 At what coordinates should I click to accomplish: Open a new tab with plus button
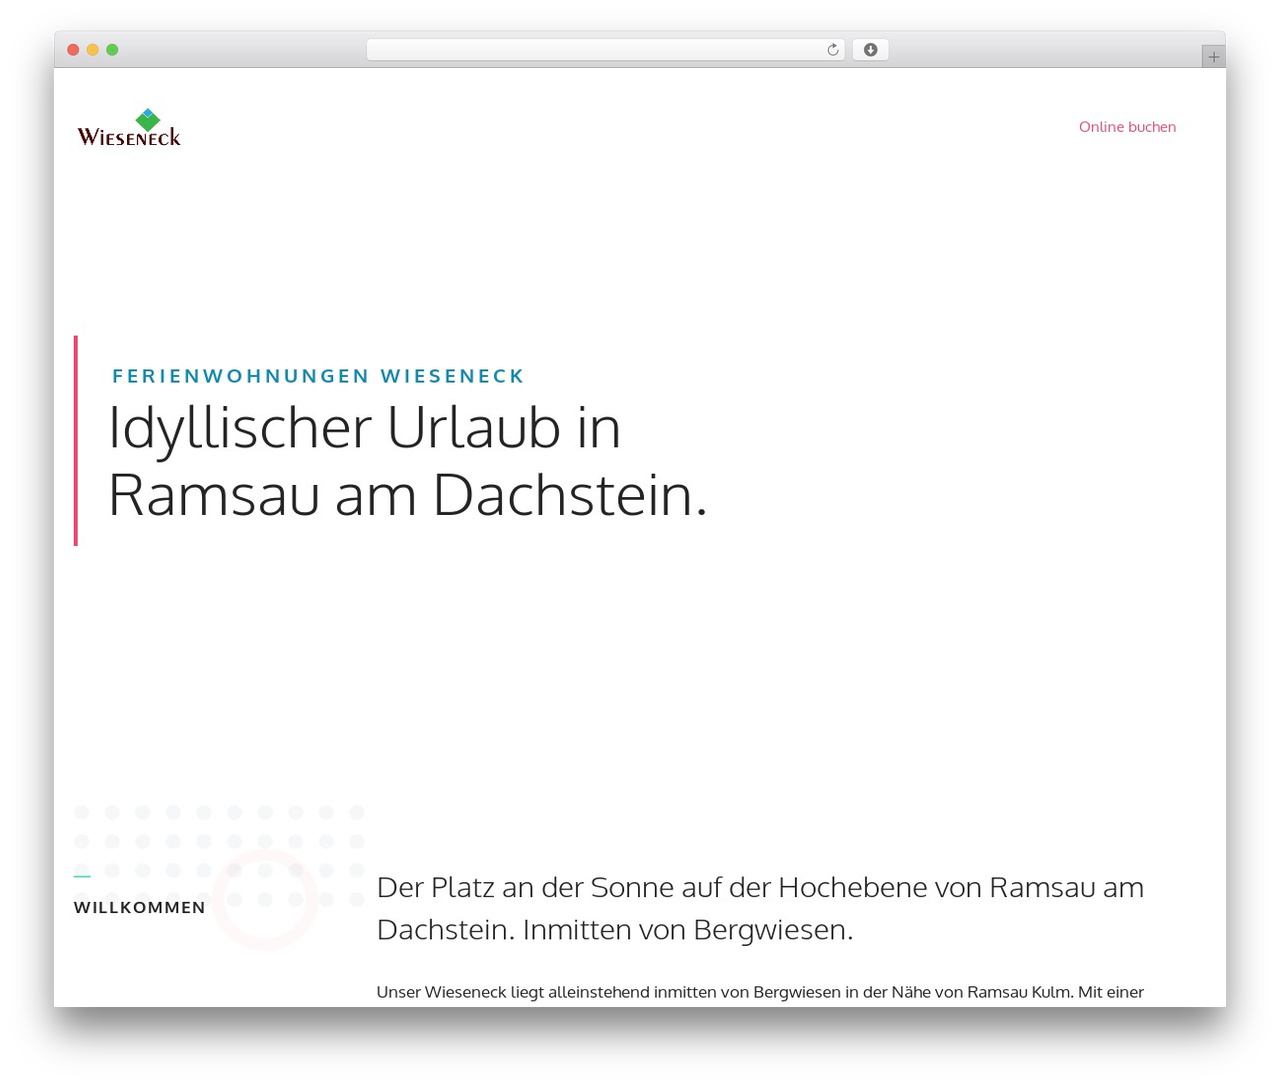(x=1213, y=57)
